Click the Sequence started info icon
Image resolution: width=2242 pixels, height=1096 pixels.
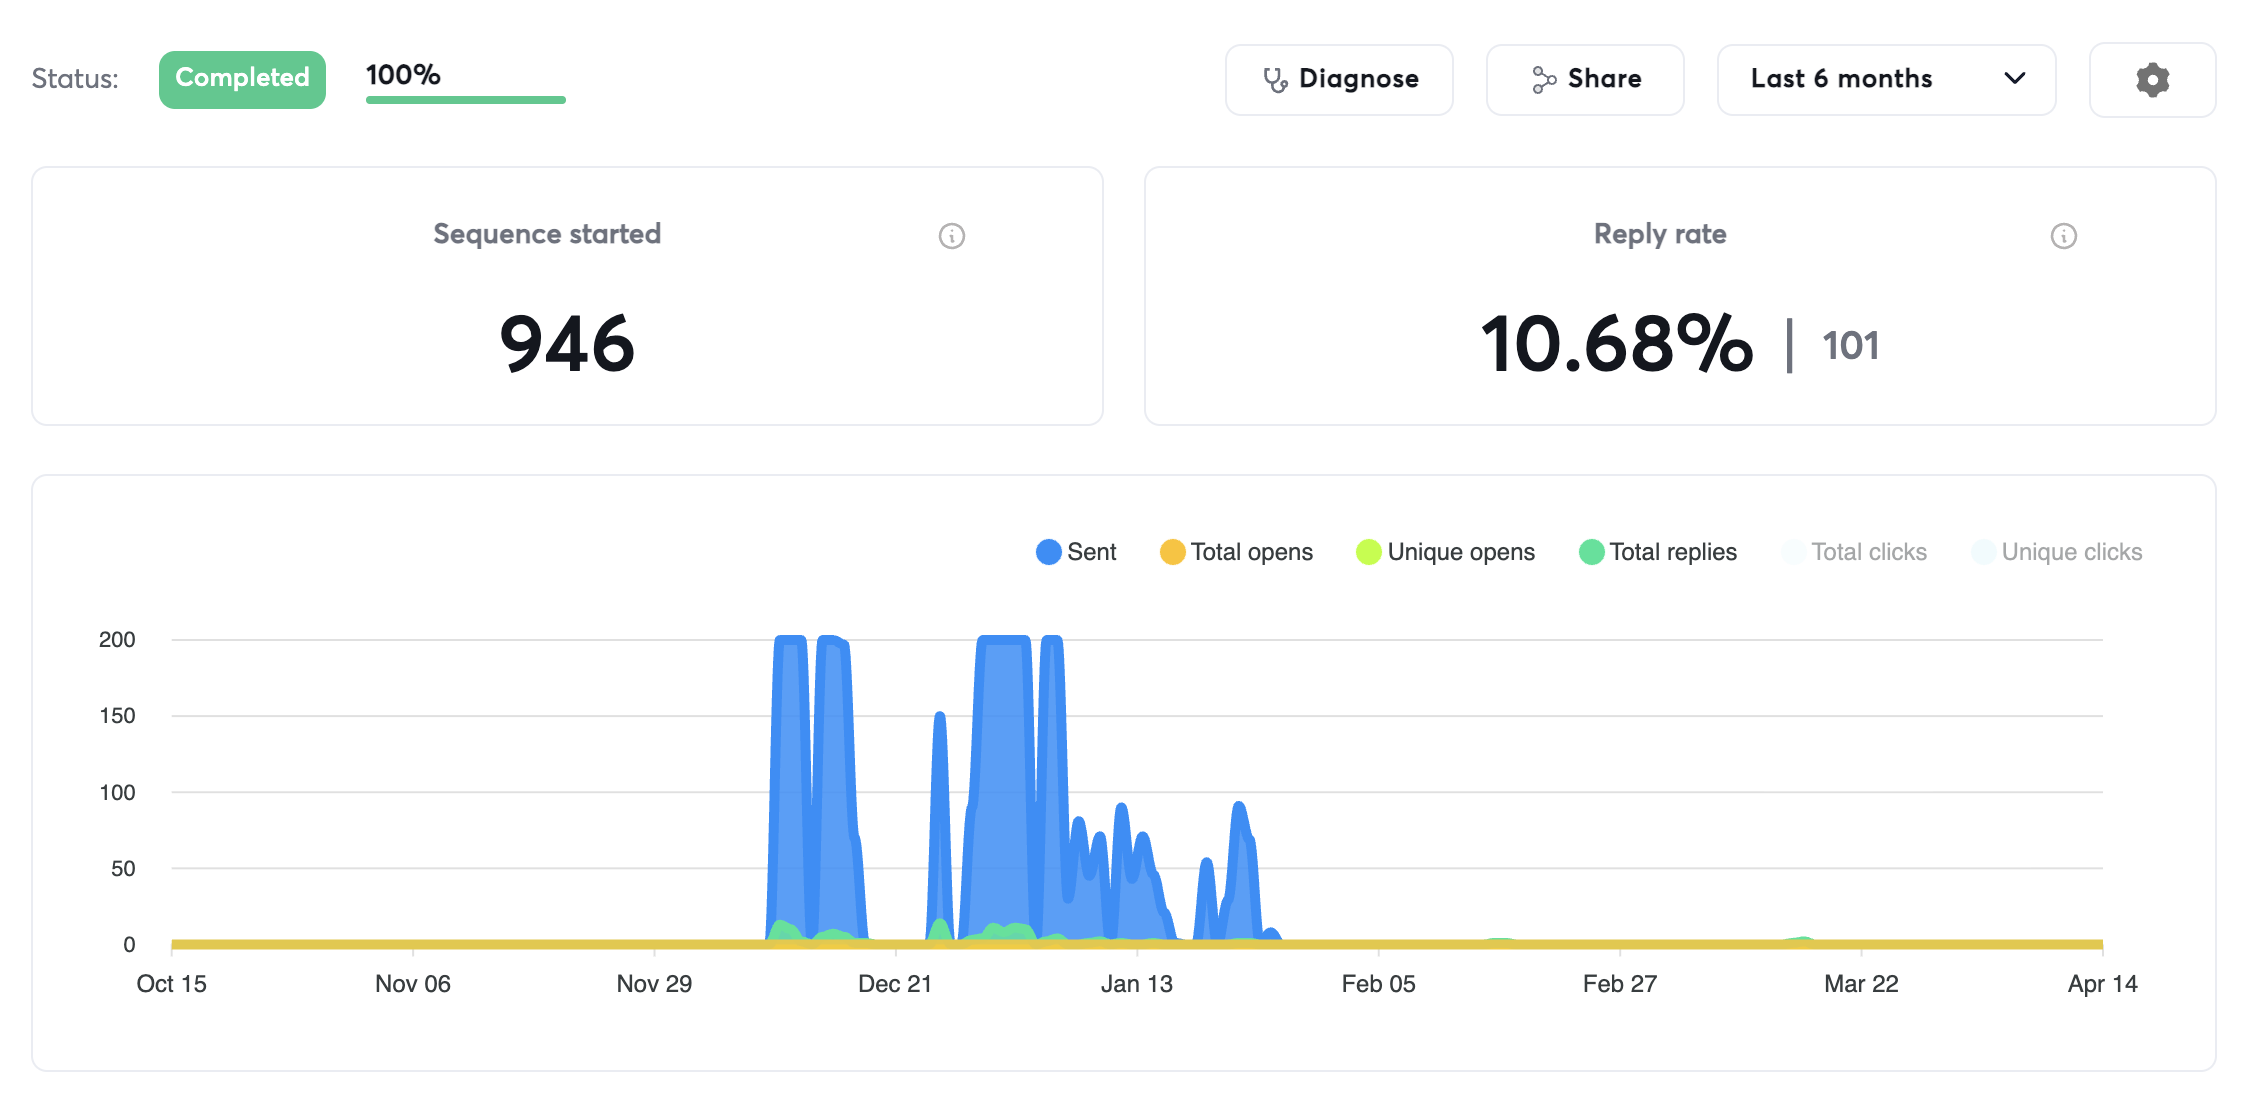(952, 236)
